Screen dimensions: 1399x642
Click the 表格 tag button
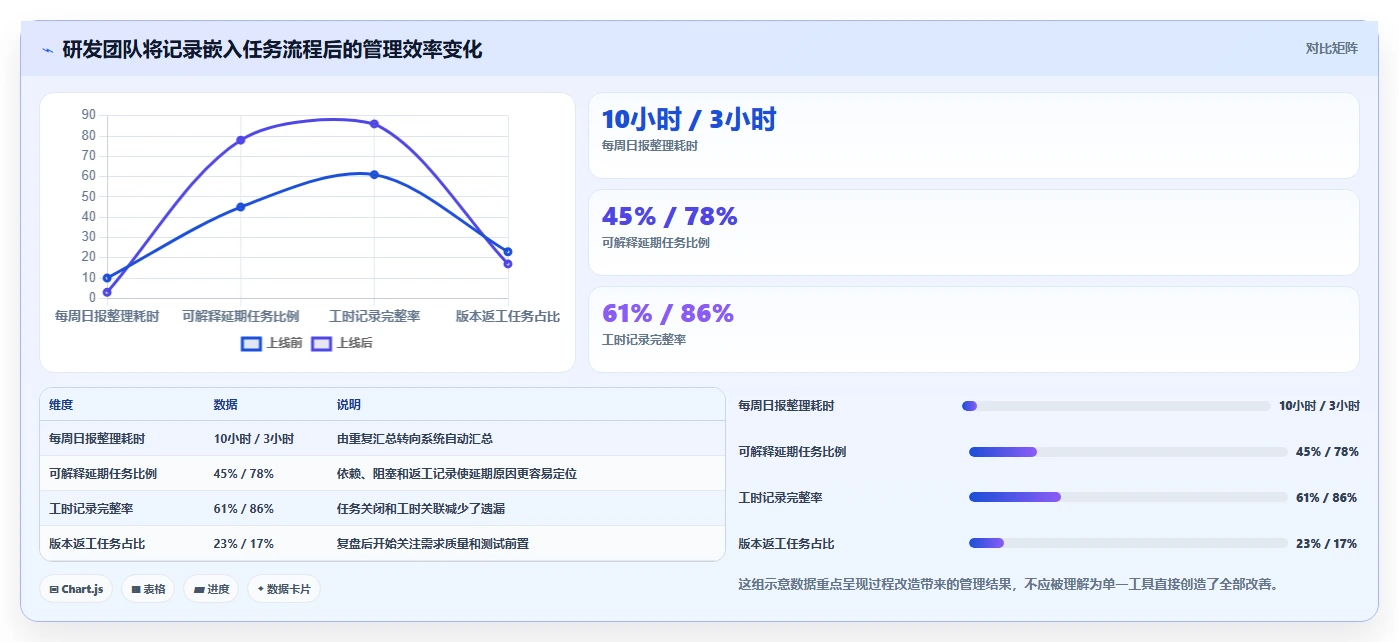pyautogui.click(x=148, y=589)
